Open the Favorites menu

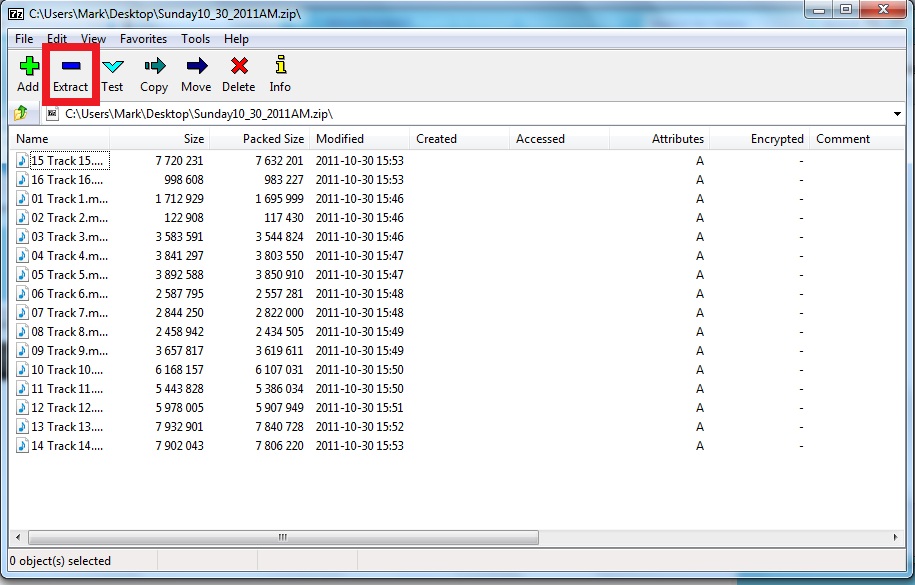point(143,39)
